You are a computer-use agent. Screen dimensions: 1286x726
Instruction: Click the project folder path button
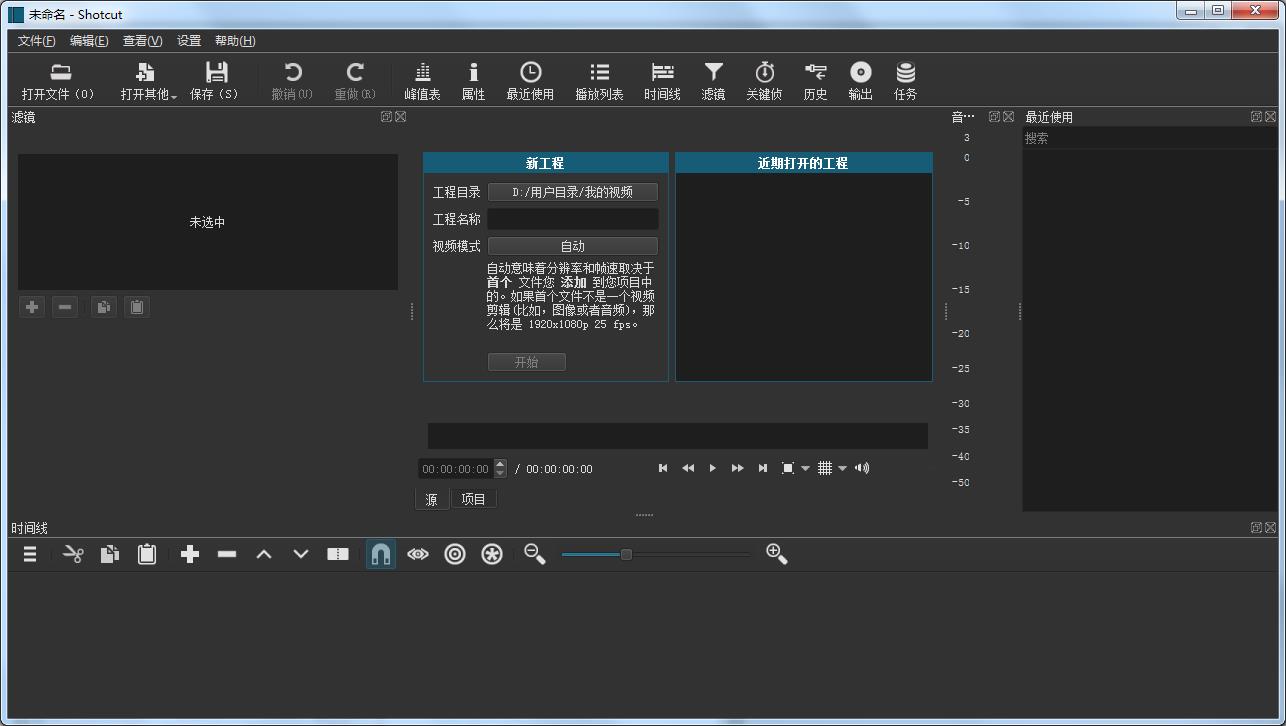click(x=572, y=192)
